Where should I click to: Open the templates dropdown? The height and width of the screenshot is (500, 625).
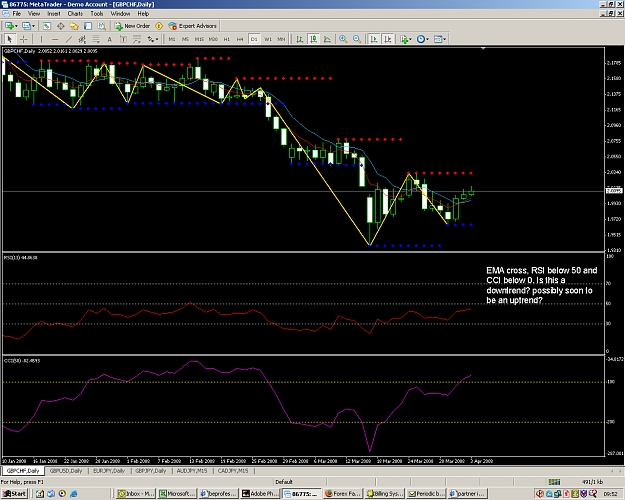point(440,39)
